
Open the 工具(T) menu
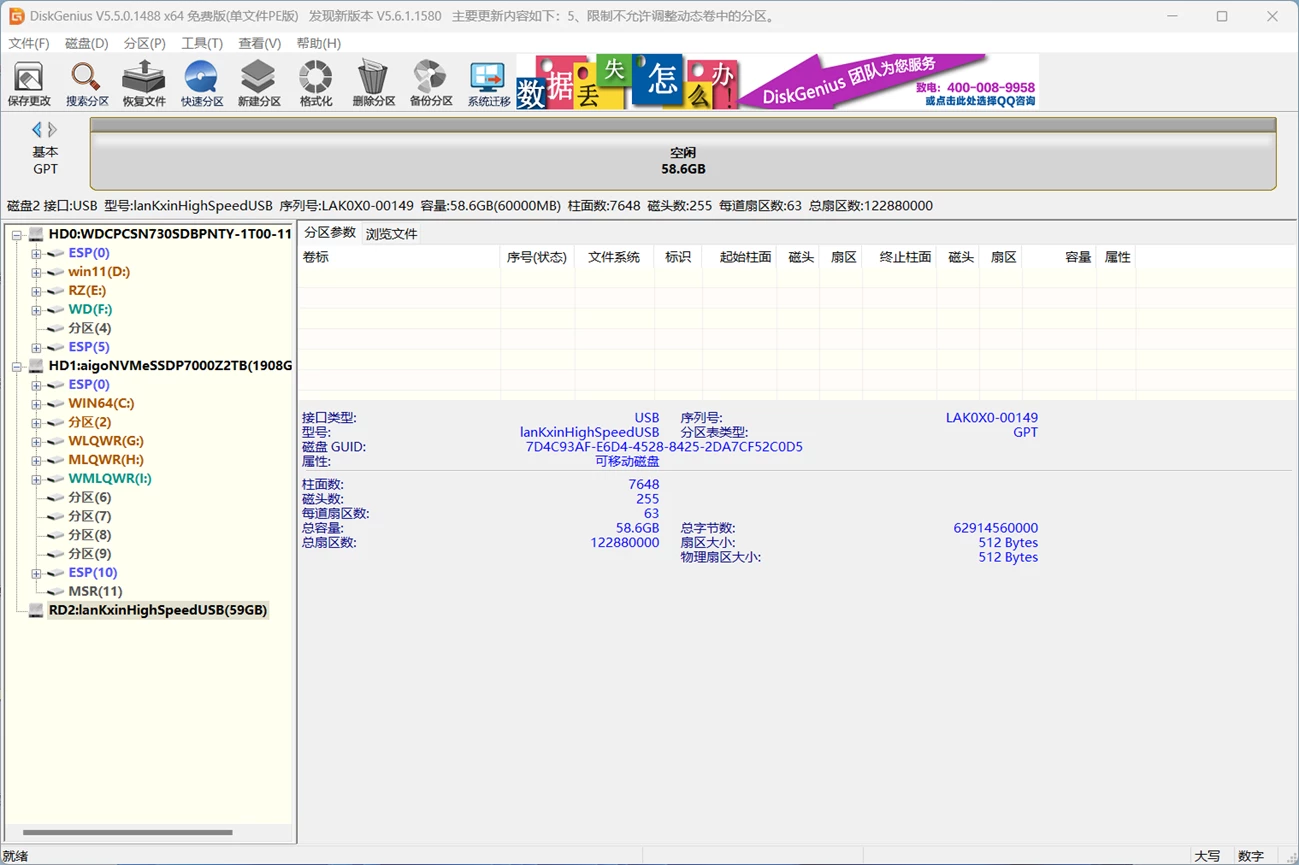pos(201,43)
